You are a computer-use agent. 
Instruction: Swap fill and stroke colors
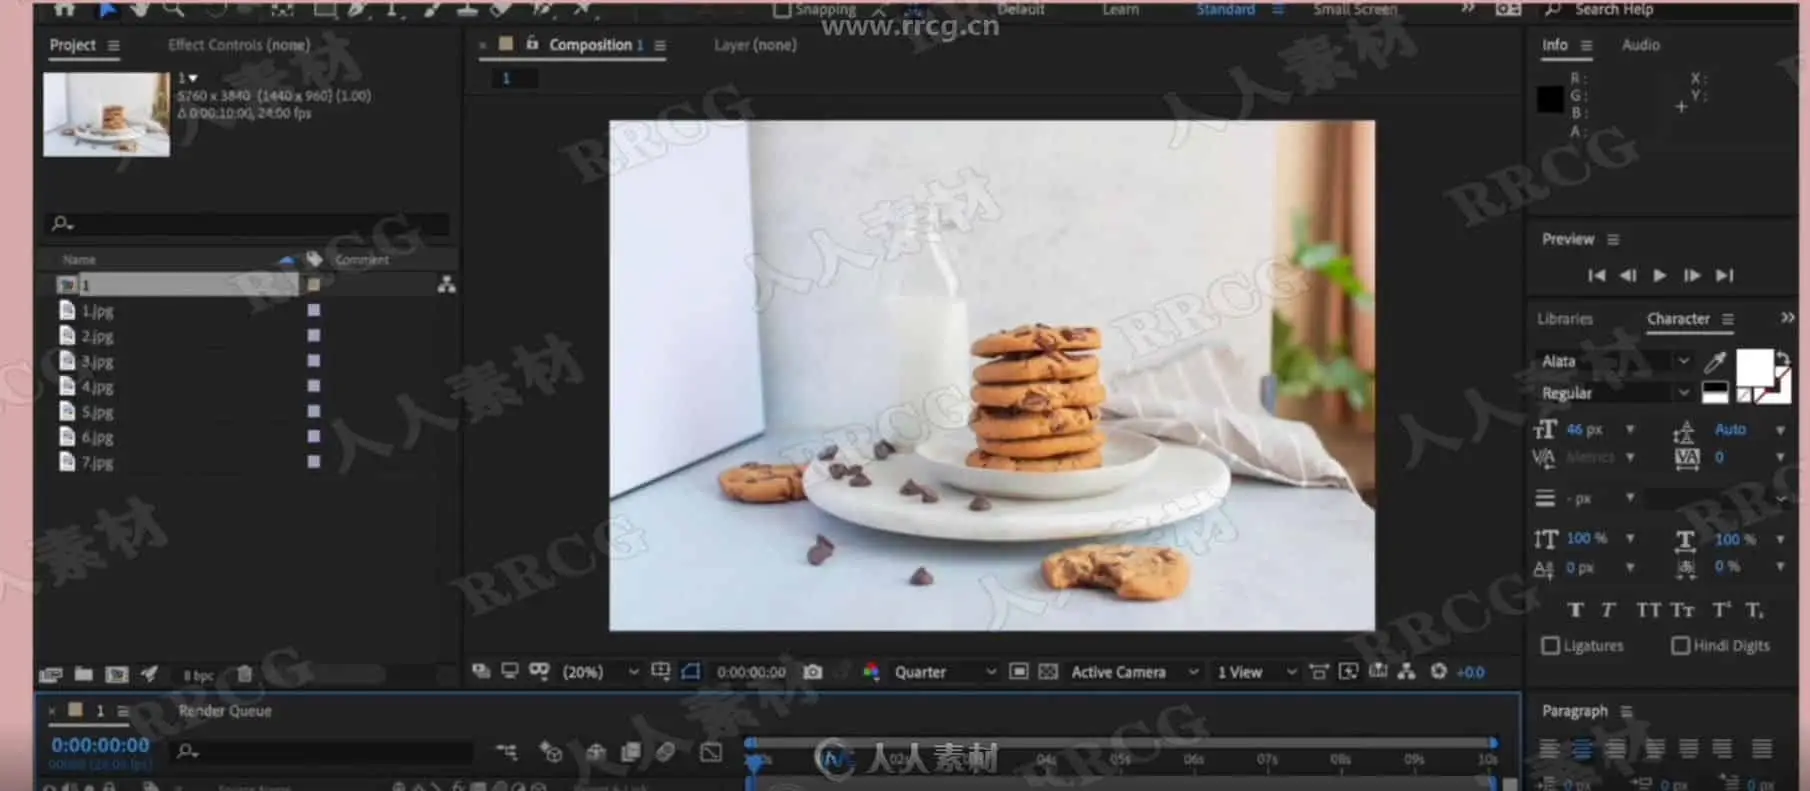(1782, 358)
